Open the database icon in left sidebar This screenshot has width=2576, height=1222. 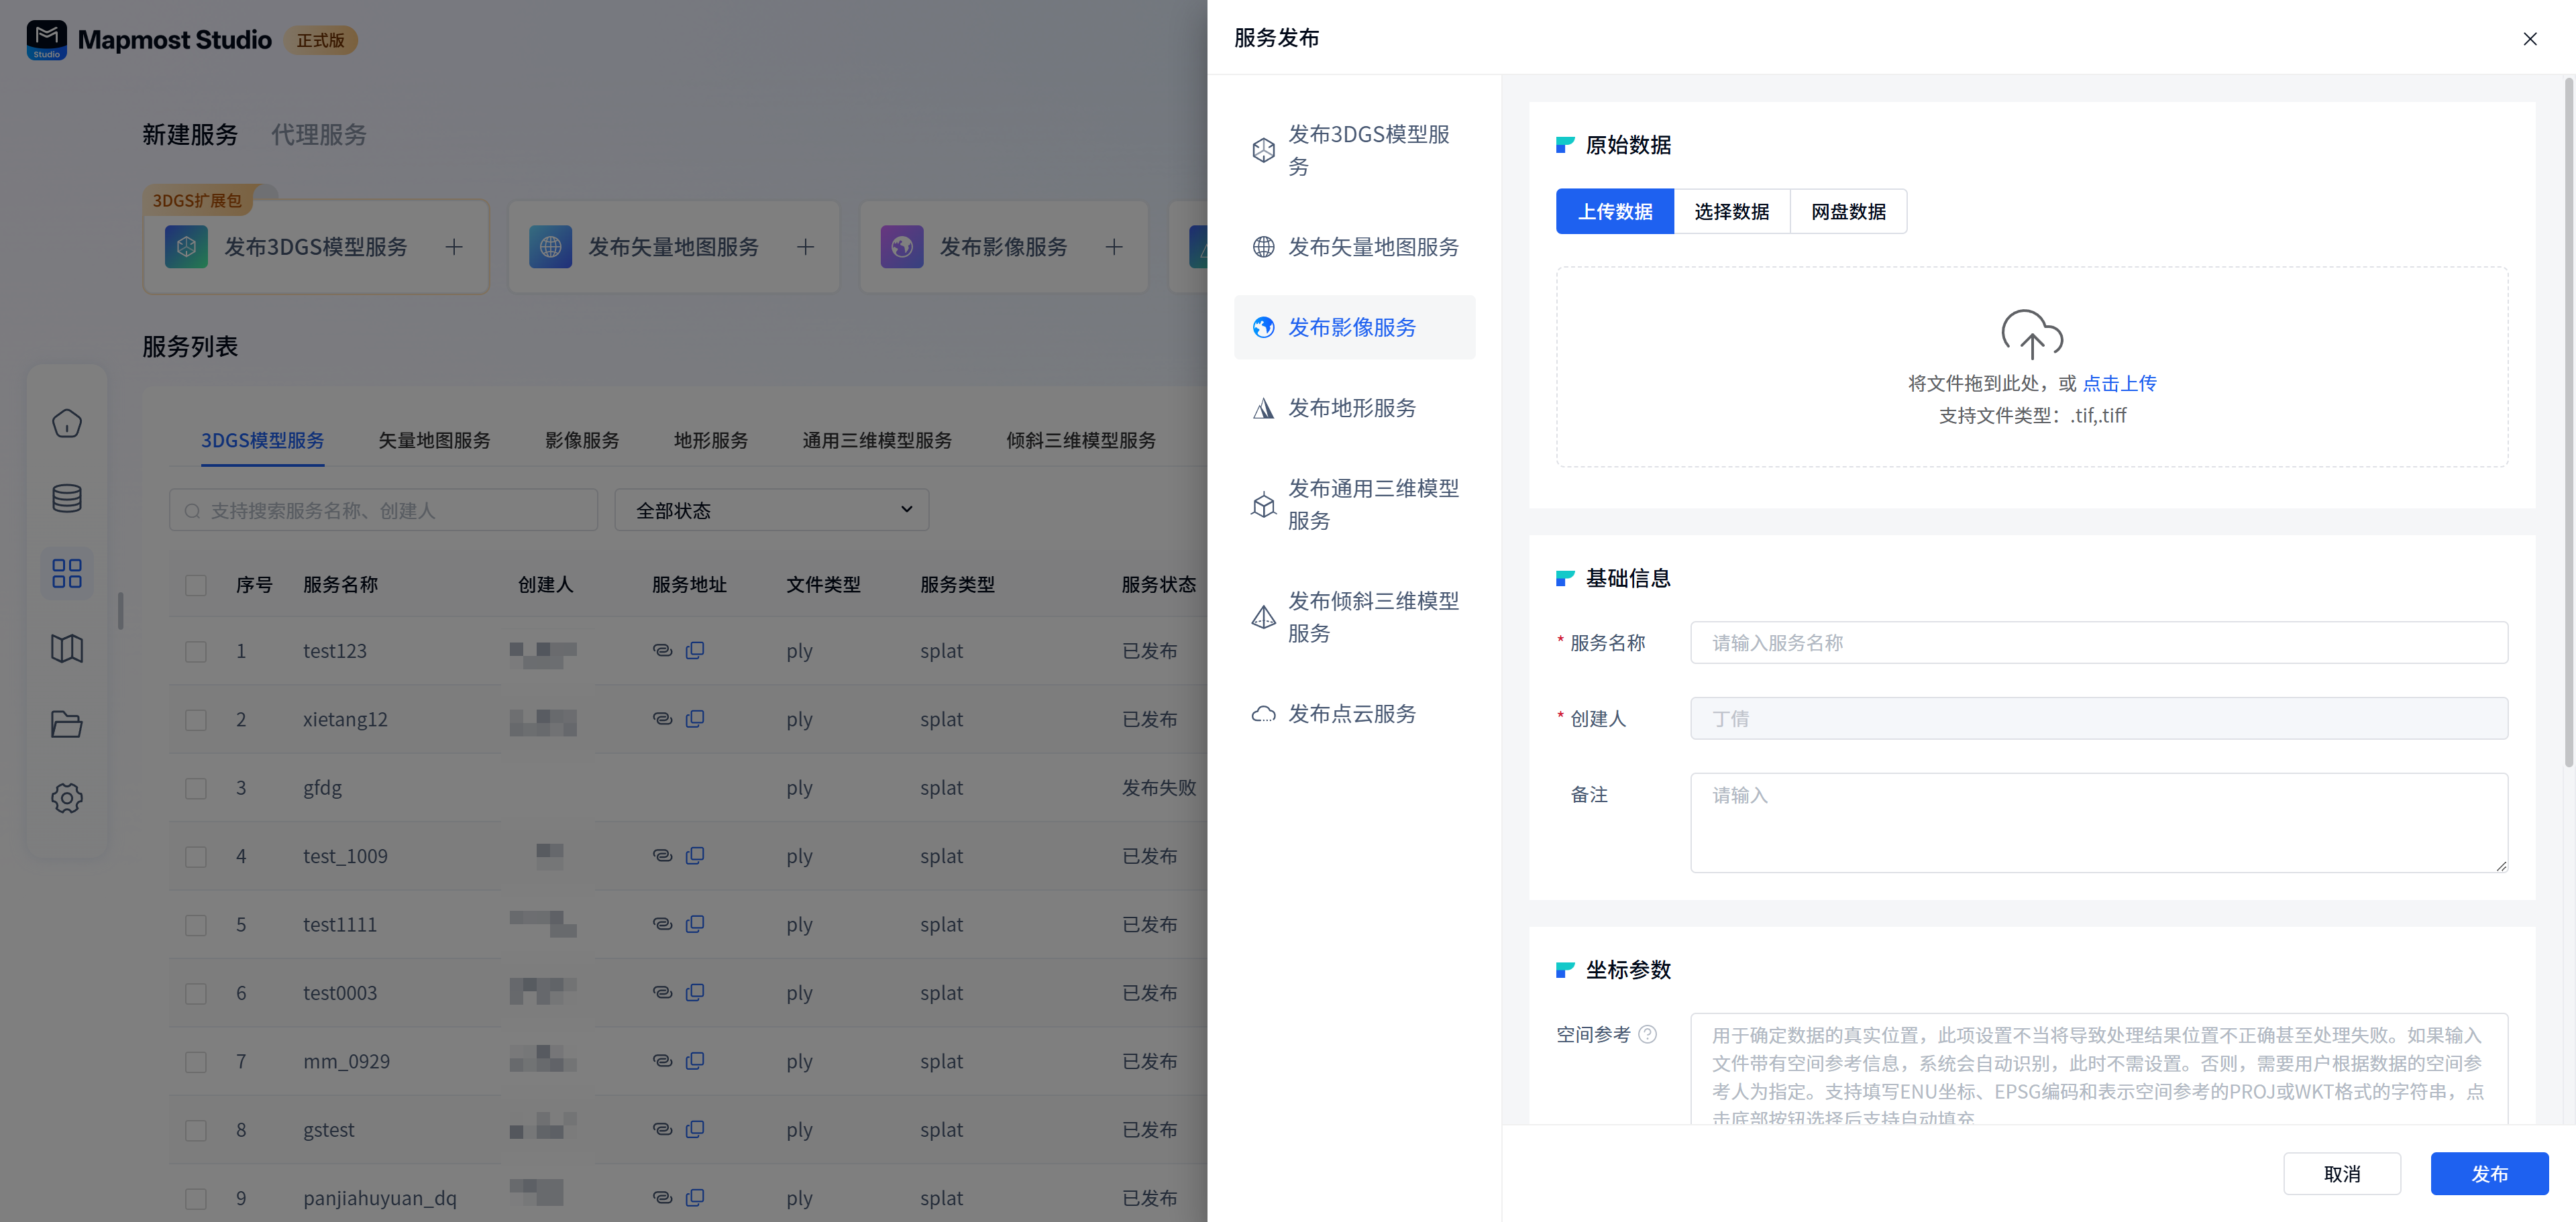(x=67, y=498)
